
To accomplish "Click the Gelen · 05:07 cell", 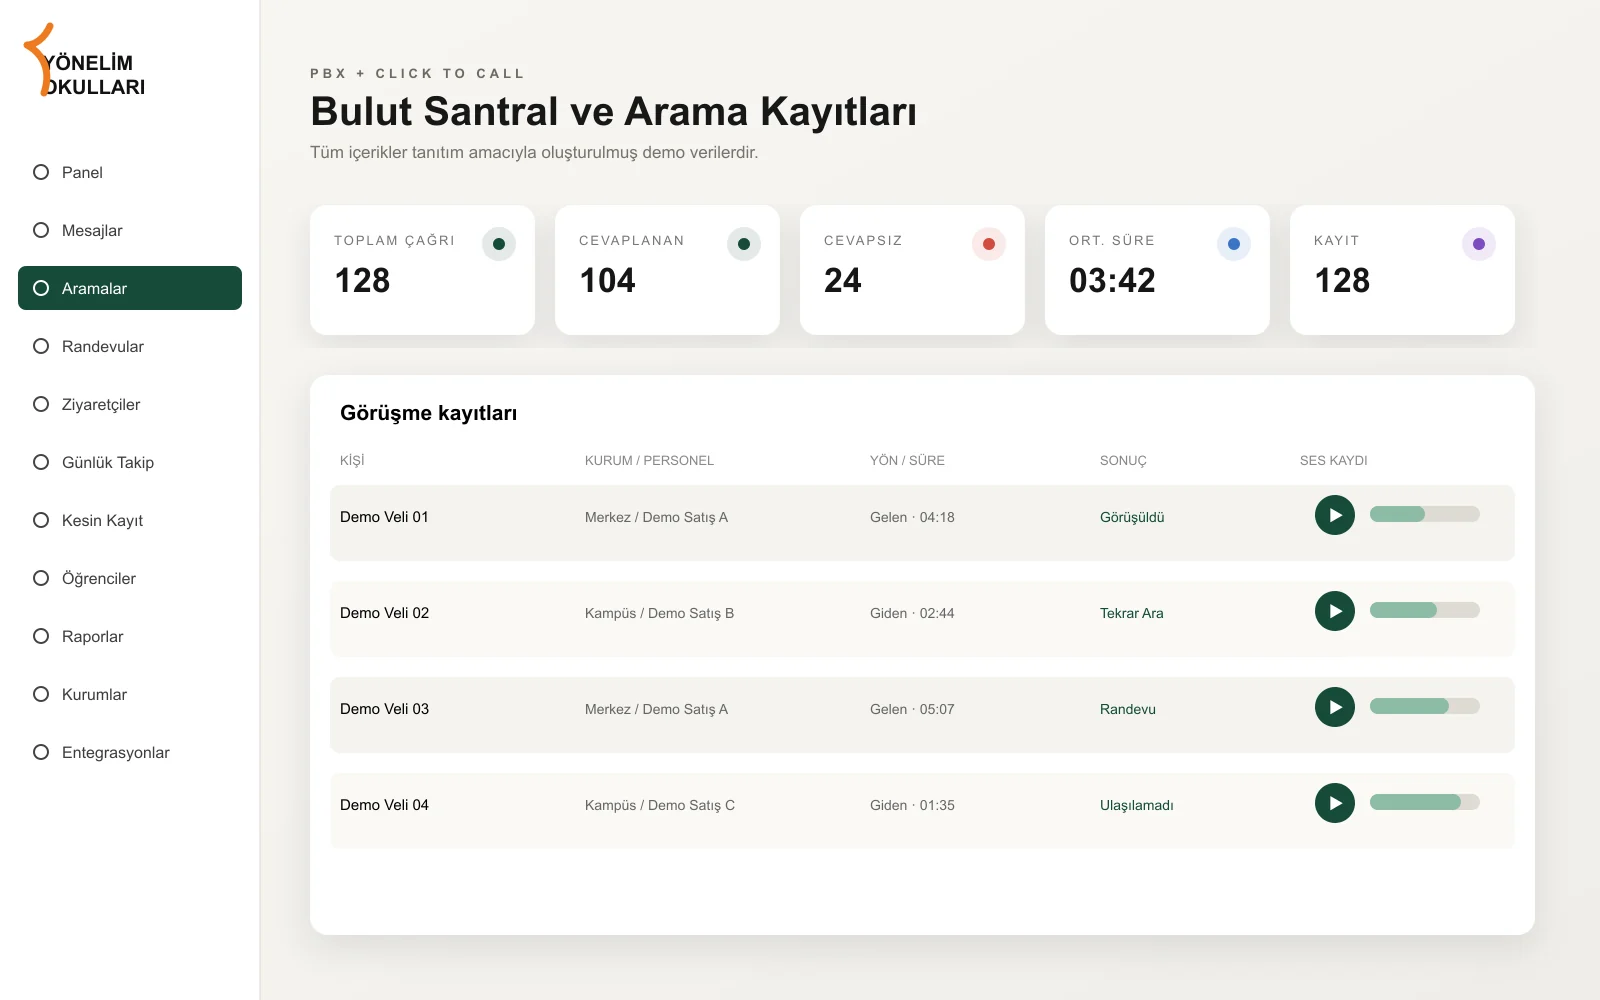I will coord(912,709).
